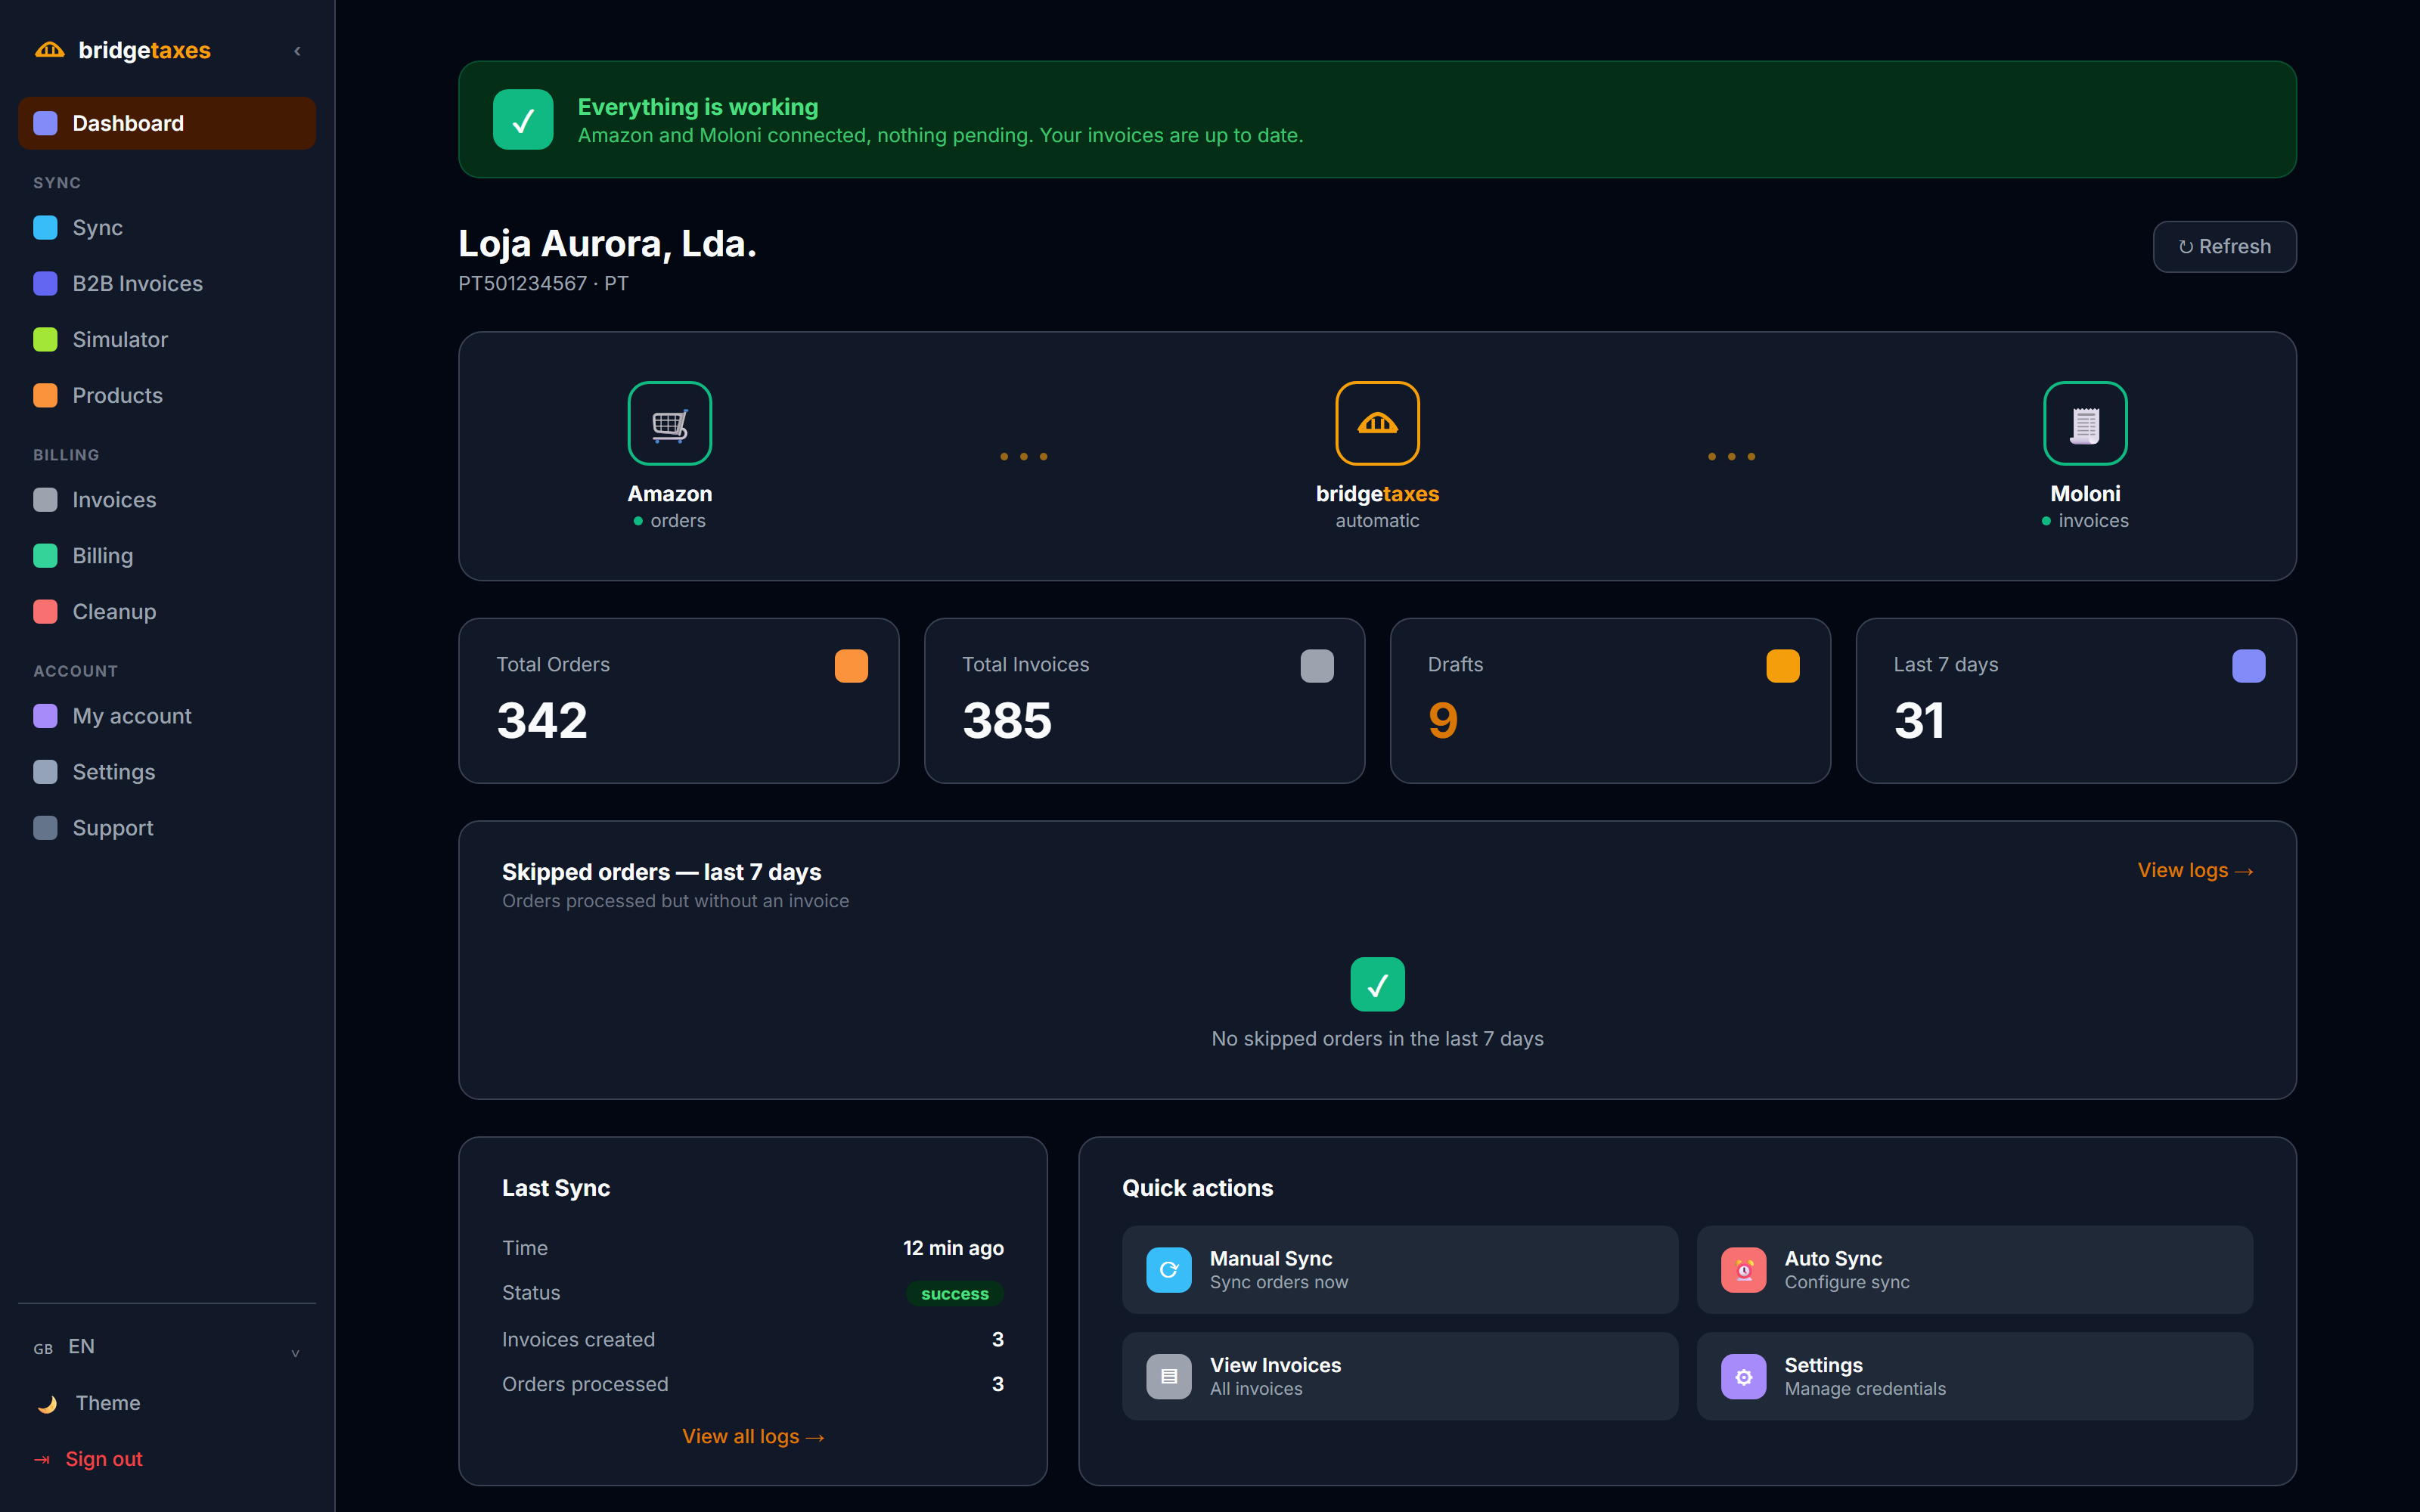Click the Invoices created value 3
This screenshot has width=2420, height=1512.
click(x=997, y=1340)
